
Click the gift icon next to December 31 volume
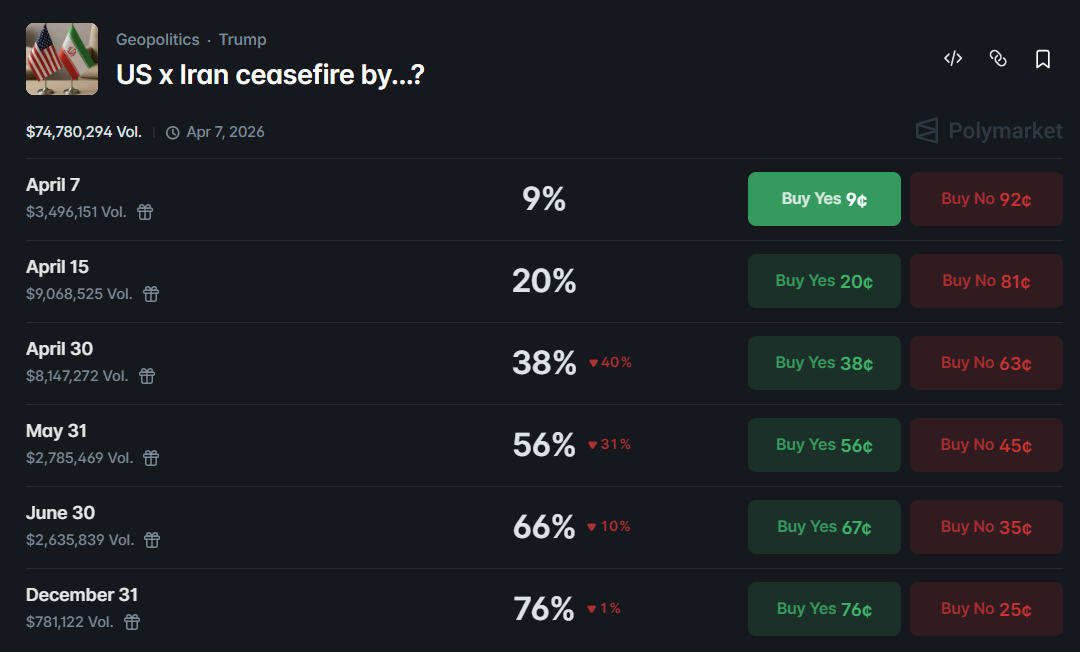131,622
